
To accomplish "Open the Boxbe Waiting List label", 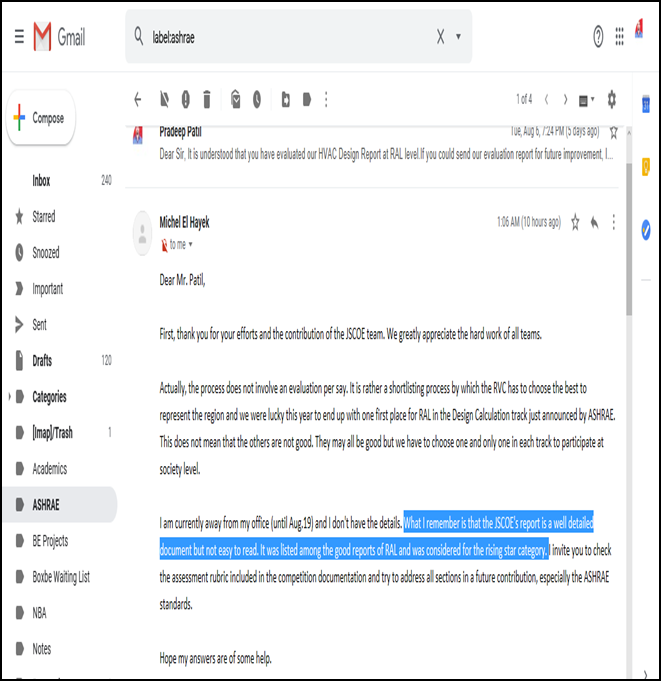I will [x=60, y=577].
